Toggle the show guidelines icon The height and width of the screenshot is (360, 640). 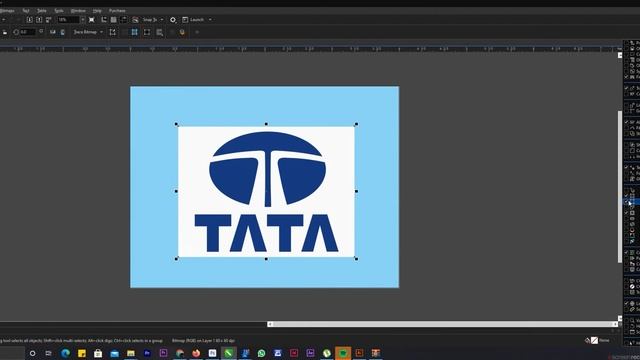[x=124, y=20]
